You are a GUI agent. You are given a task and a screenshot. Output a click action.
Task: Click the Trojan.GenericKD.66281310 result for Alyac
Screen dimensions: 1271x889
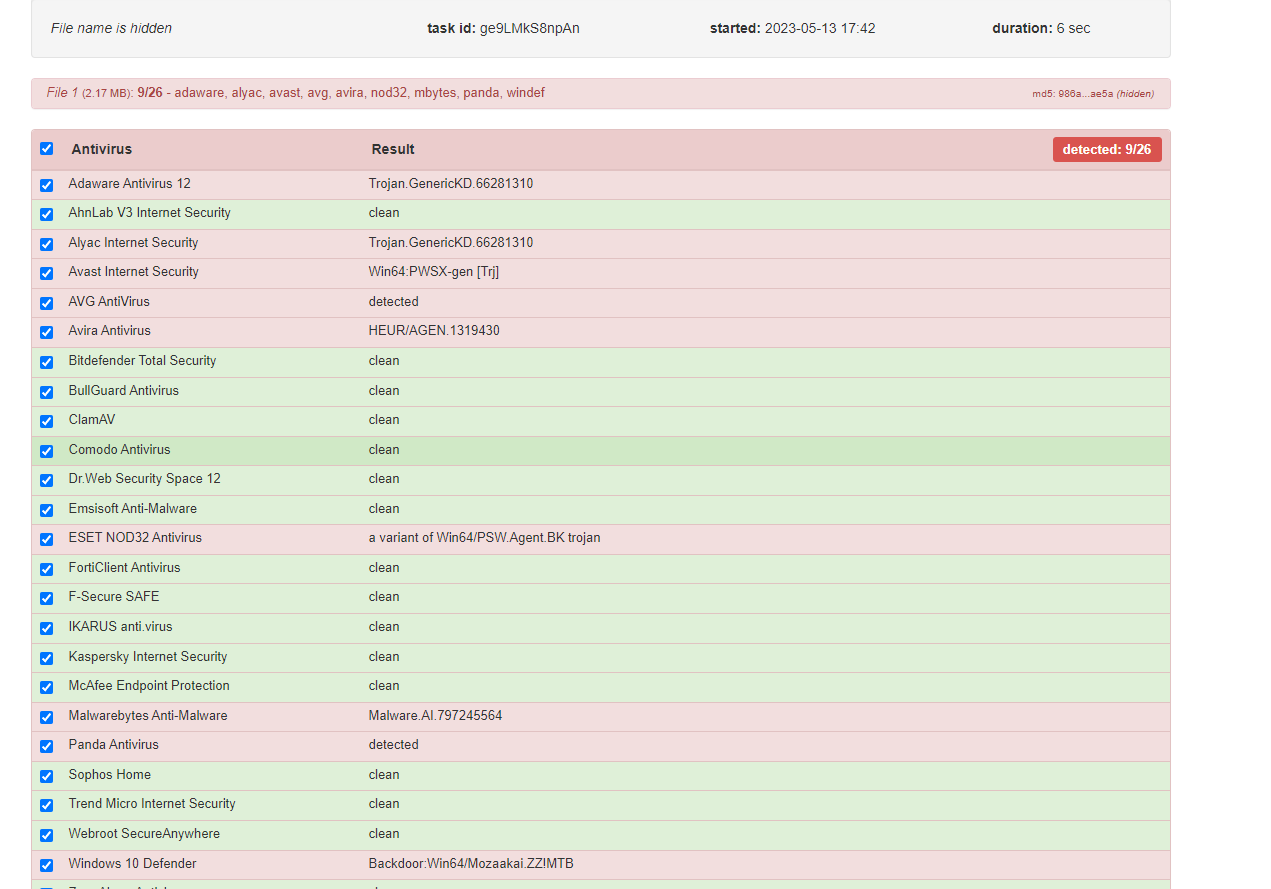(451, 243)
